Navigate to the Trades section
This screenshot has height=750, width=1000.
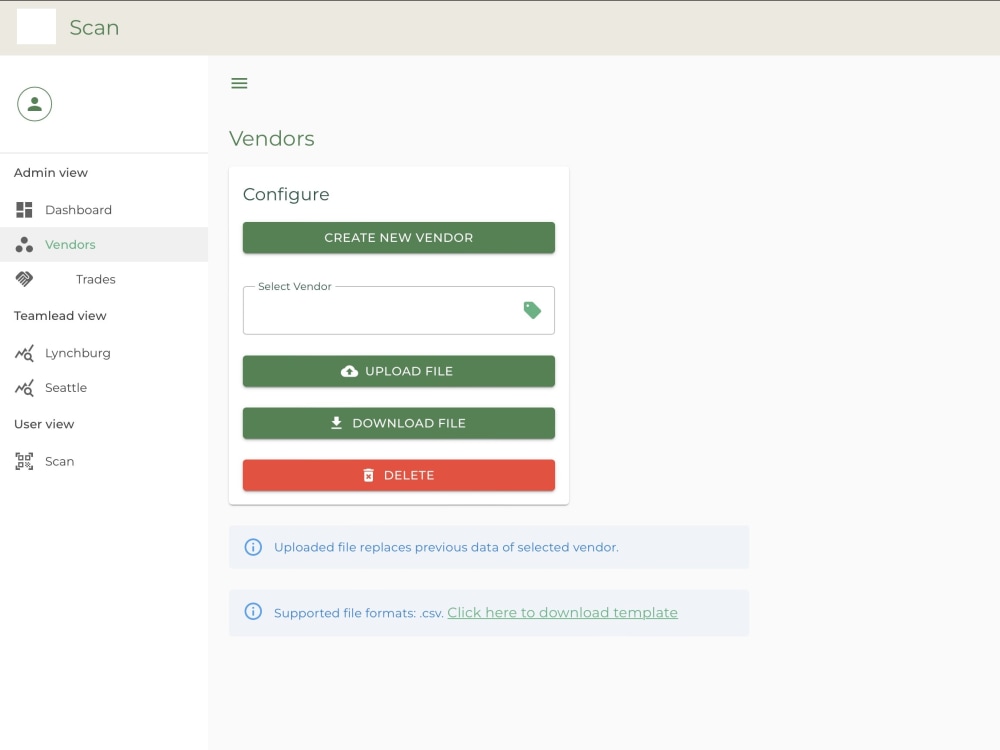coord(96,279)
